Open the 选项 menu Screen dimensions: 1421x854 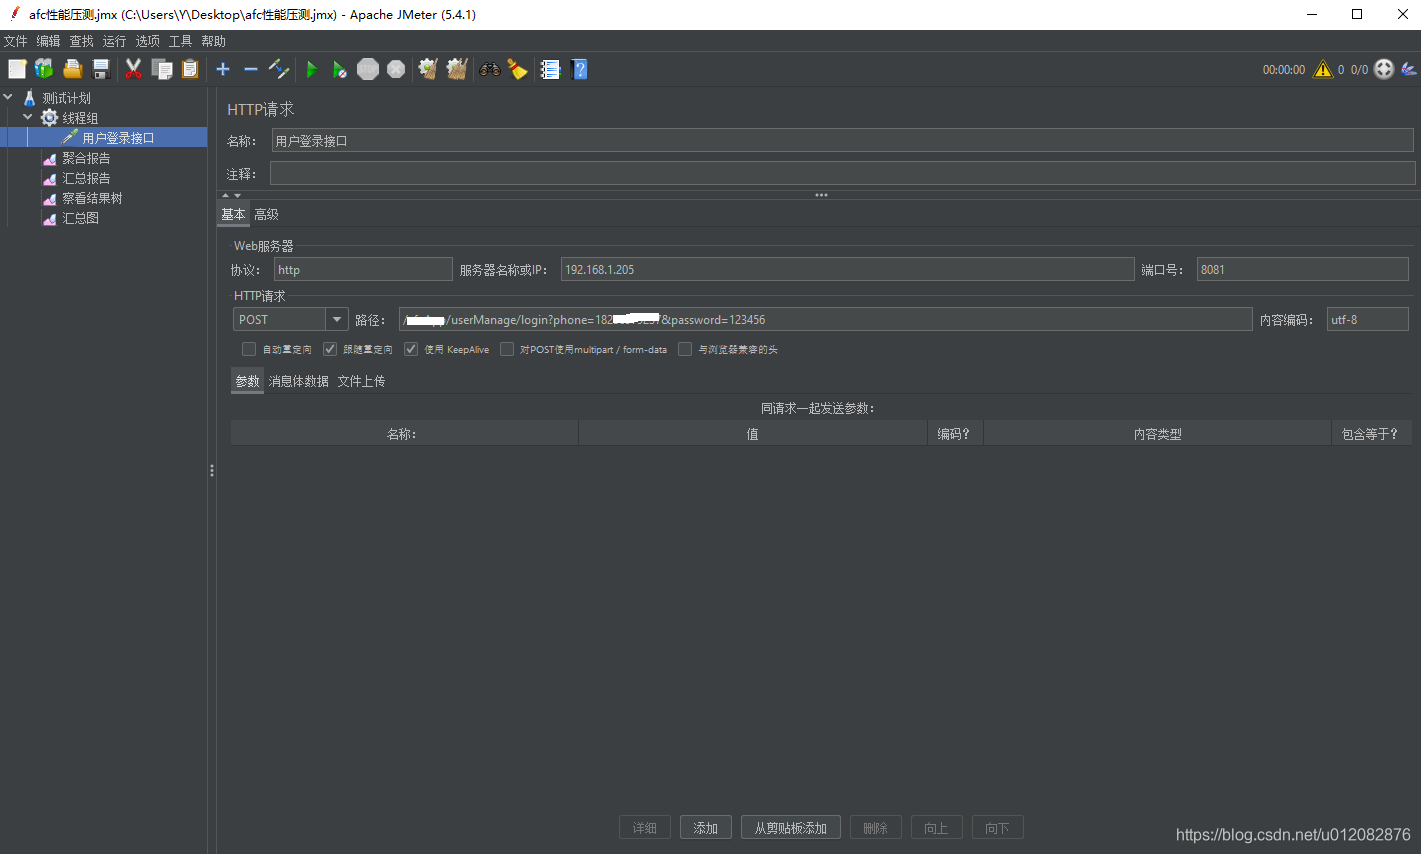pos(147,41)
